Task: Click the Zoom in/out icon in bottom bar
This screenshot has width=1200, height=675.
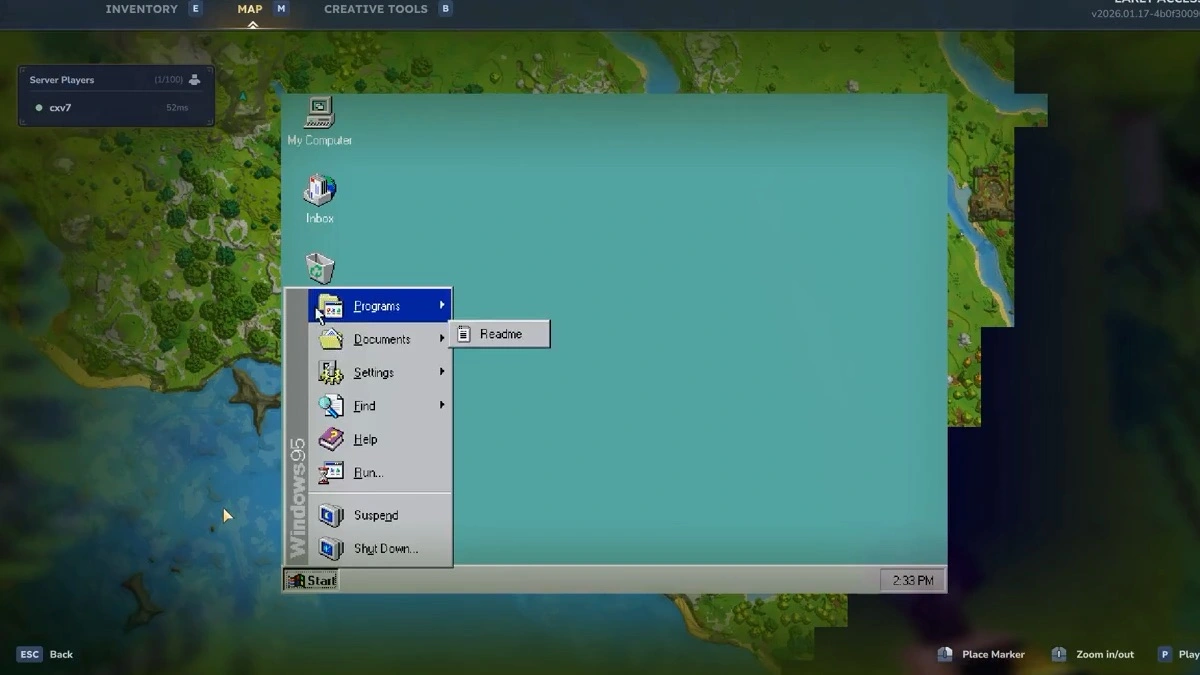Action: [x=1059, y=654]
